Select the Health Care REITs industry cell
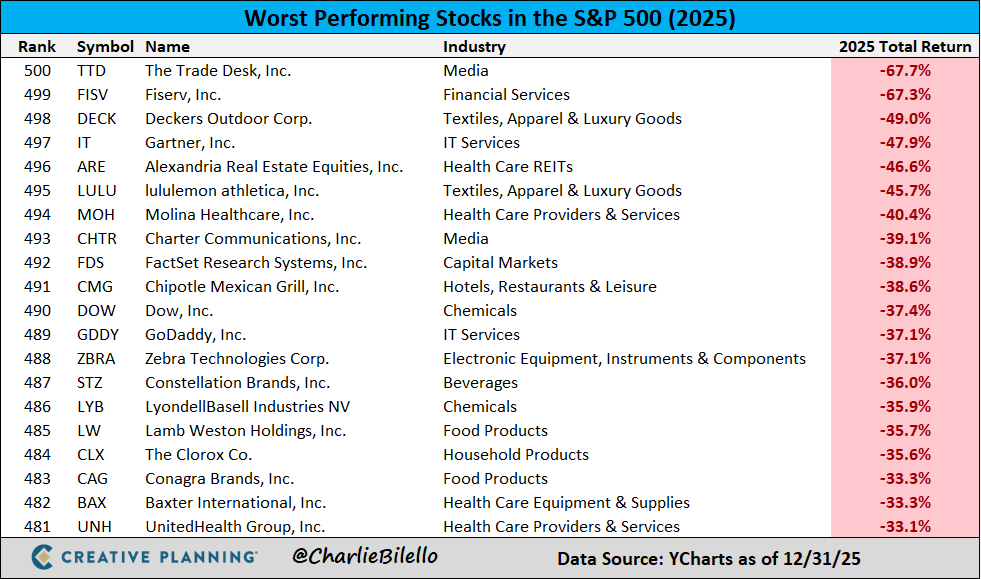 tap(508, 167)
